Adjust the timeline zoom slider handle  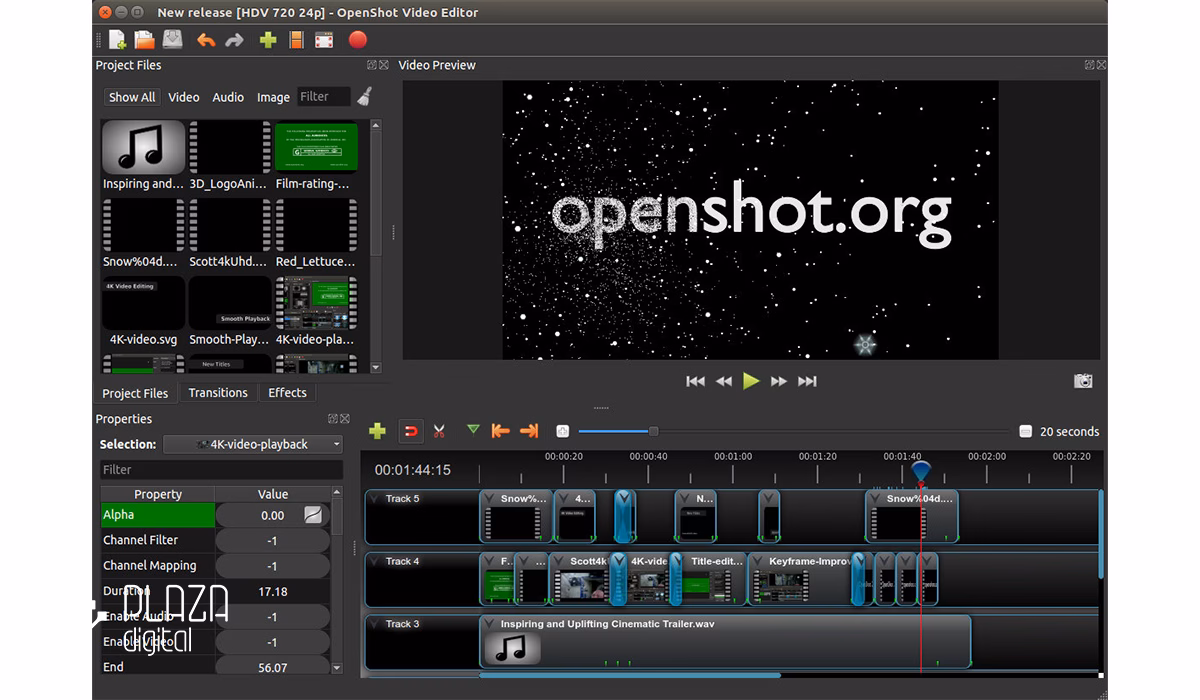tap(653, 431)
